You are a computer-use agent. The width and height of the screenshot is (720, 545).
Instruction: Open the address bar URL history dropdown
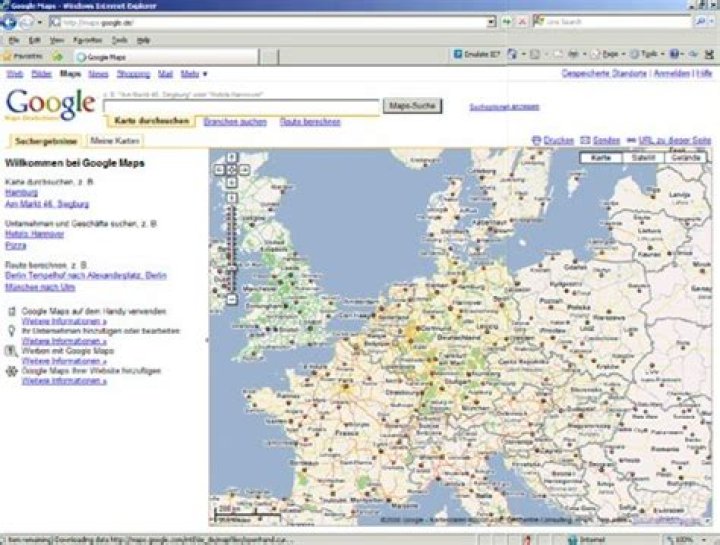click(491, 22)
